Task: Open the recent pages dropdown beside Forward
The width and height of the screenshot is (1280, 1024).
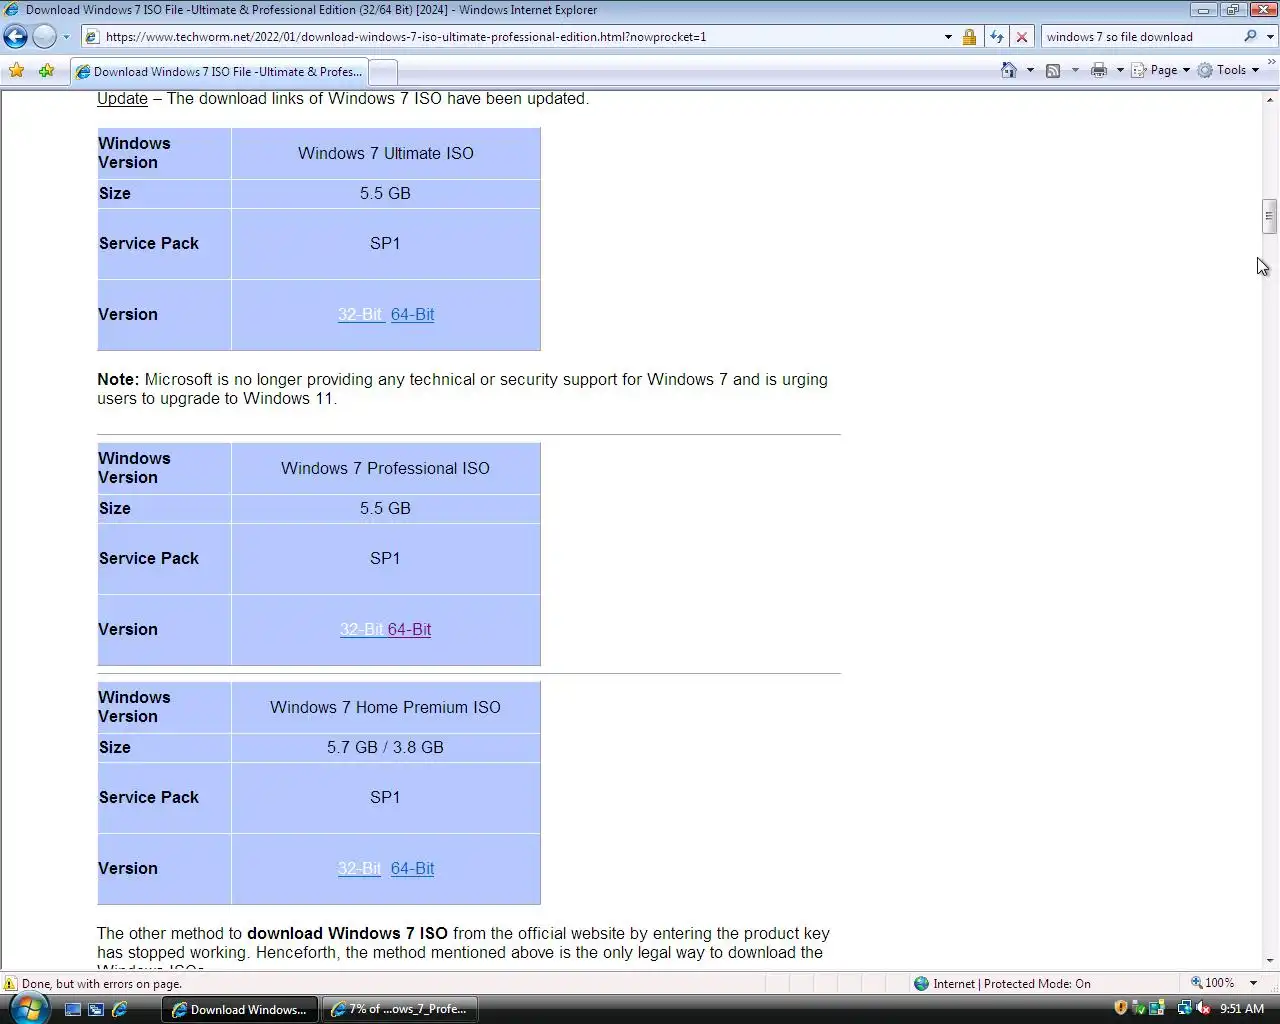Action: 66,37
